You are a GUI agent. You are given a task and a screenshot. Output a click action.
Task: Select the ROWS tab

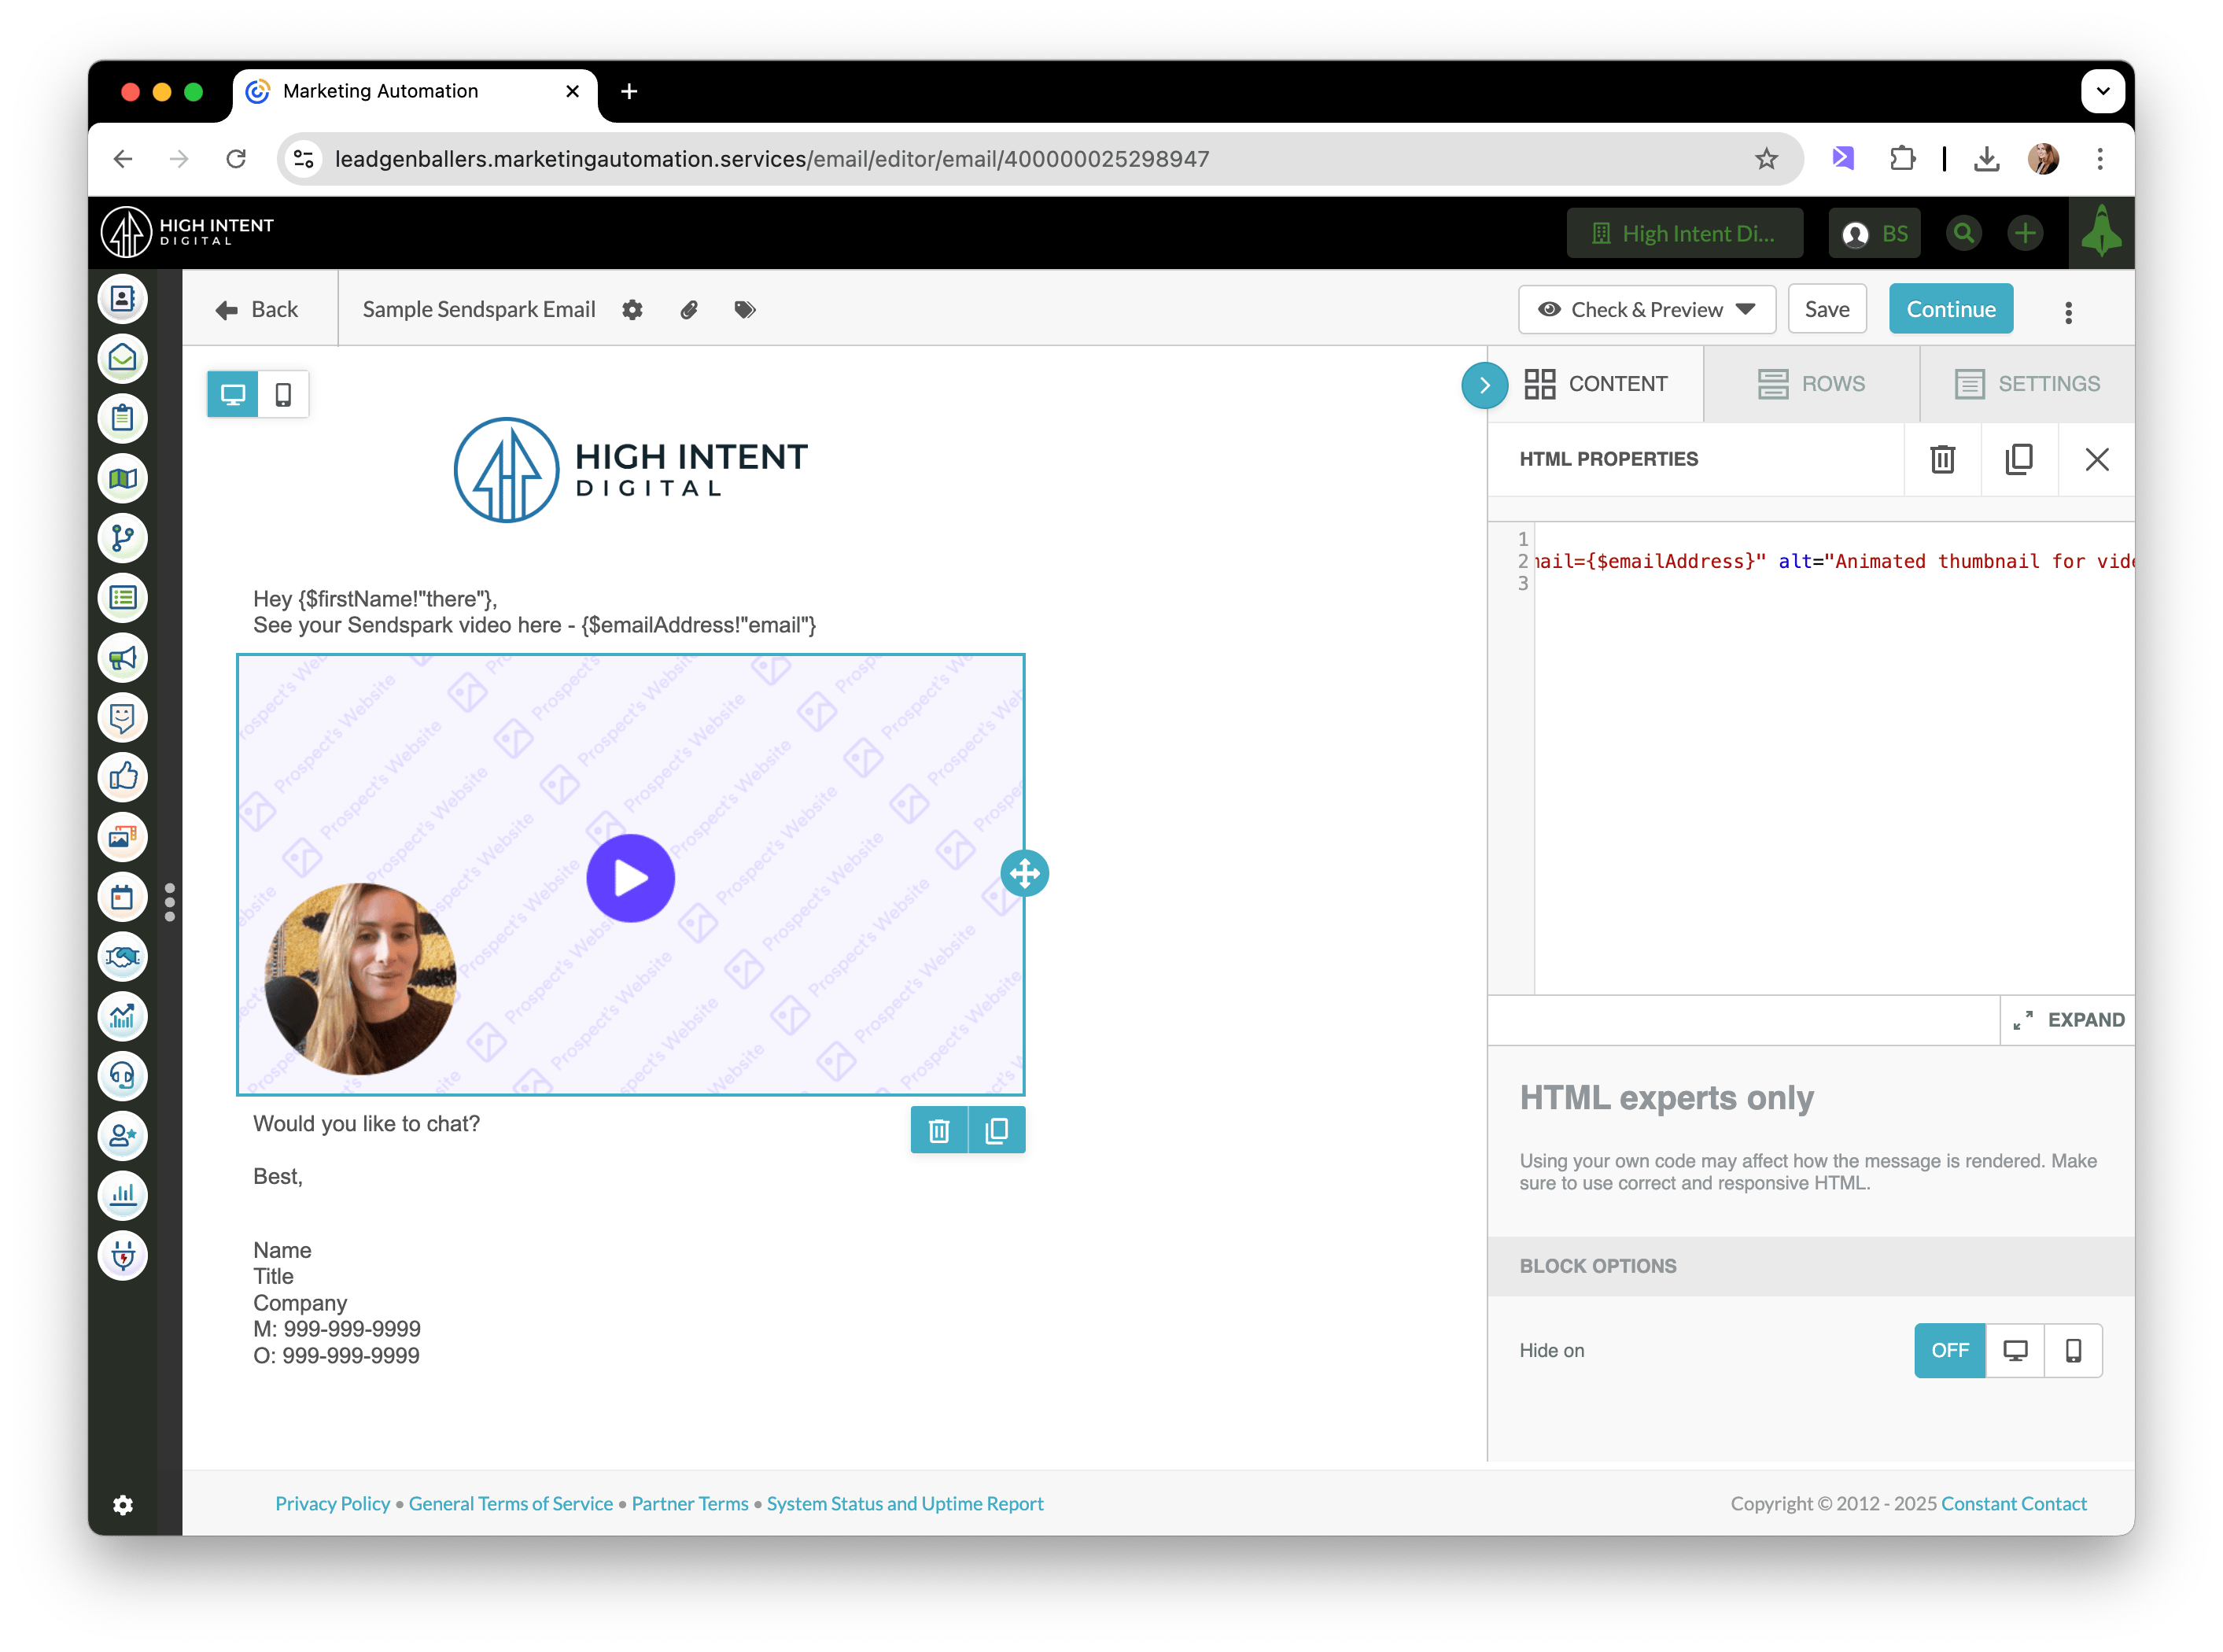point(1811,384)
